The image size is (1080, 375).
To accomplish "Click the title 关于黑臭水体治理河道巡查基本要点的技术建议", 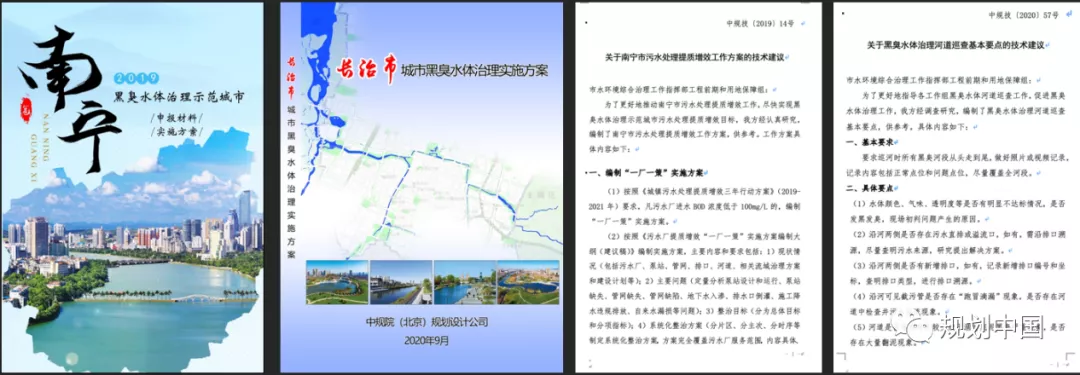I will 955,45.
